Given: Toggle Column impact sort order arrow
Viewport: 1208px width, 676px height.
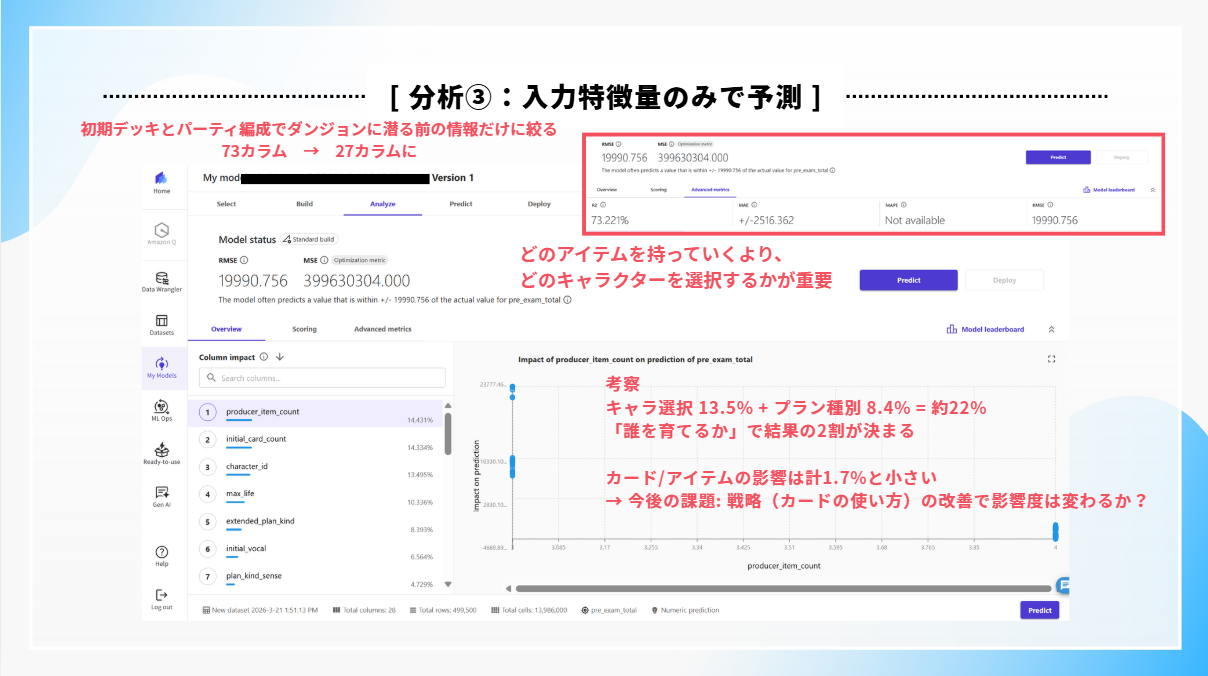Looking at the screenshot, I should coord(280,357).
